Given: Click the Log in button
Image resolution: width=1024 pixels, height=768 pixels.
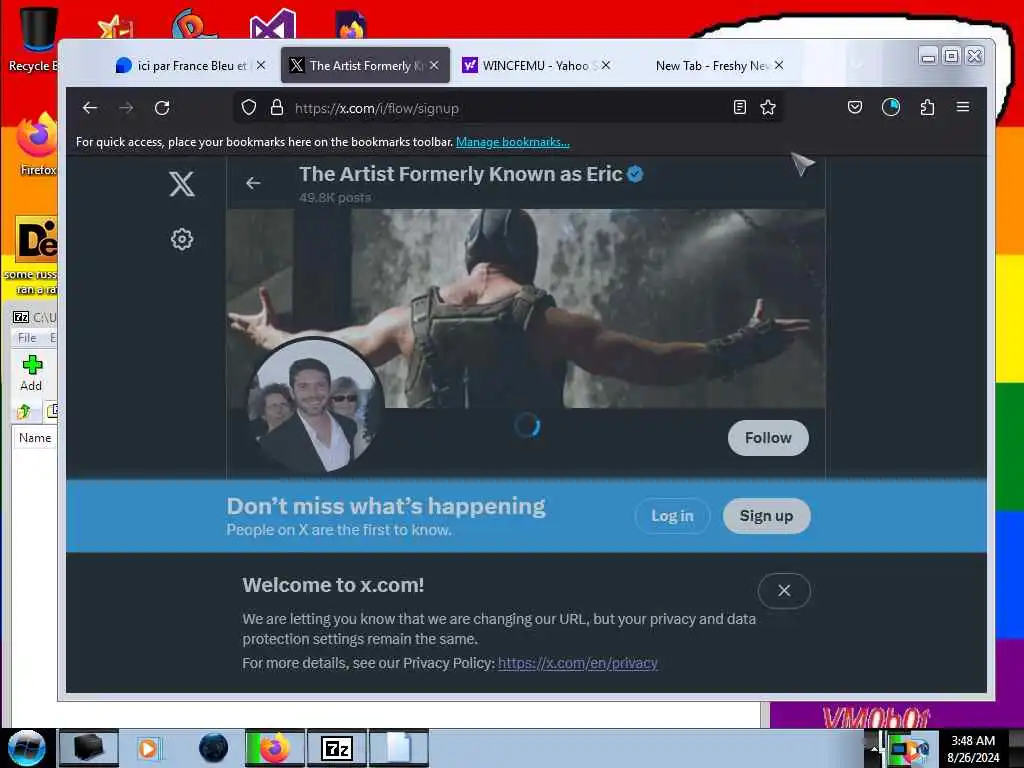Looking at the screenshot, I should [672, 516].
